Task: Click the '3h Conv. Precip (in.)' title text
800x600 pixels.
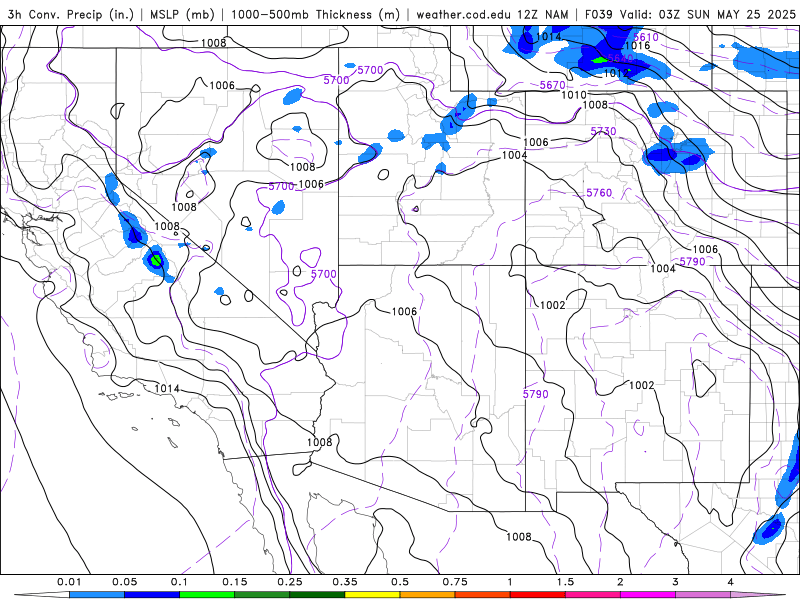Action: 71,14
